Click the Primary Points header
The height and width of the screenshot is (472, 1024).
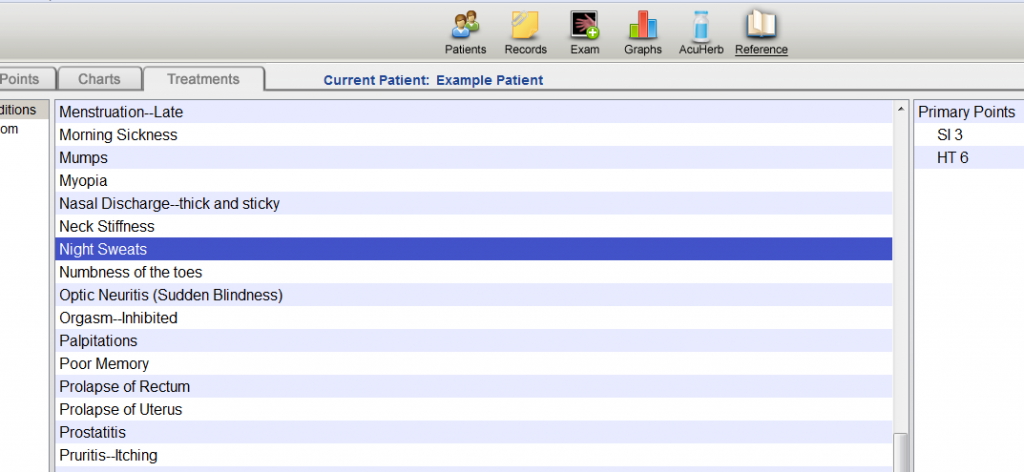click(967, 112)
